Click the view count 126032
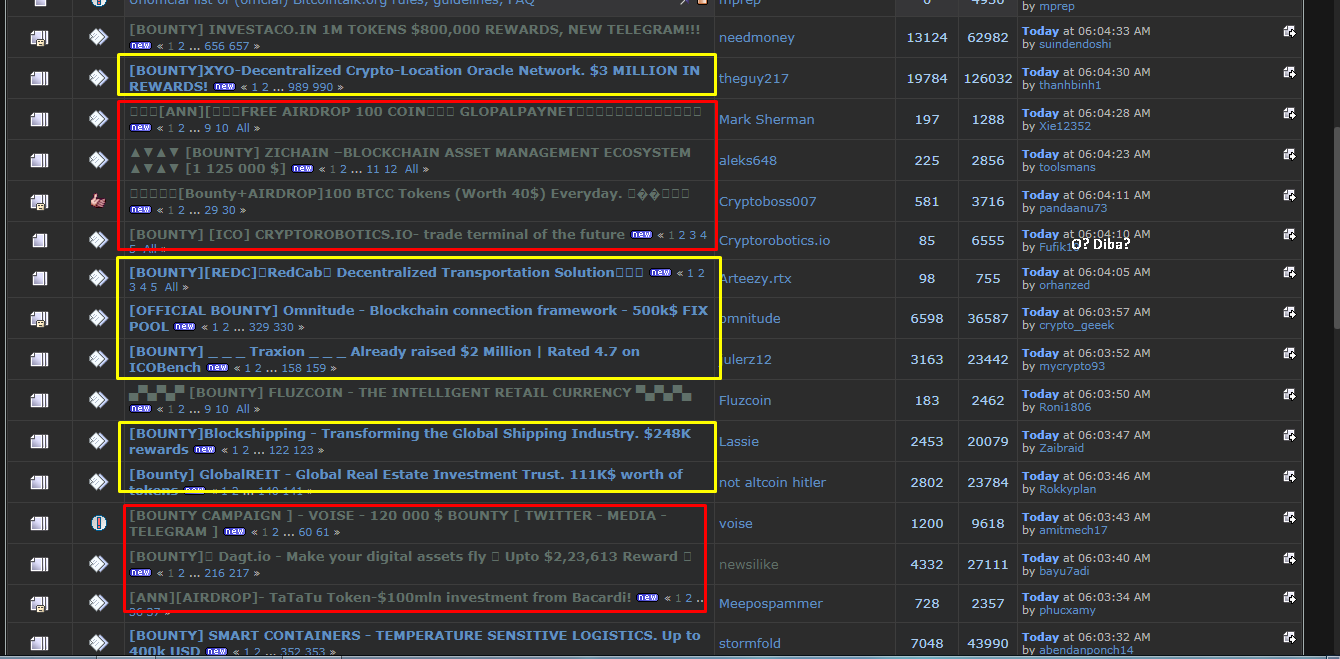Viewport: 1340px width, 659px height. [x=988, y=78]
